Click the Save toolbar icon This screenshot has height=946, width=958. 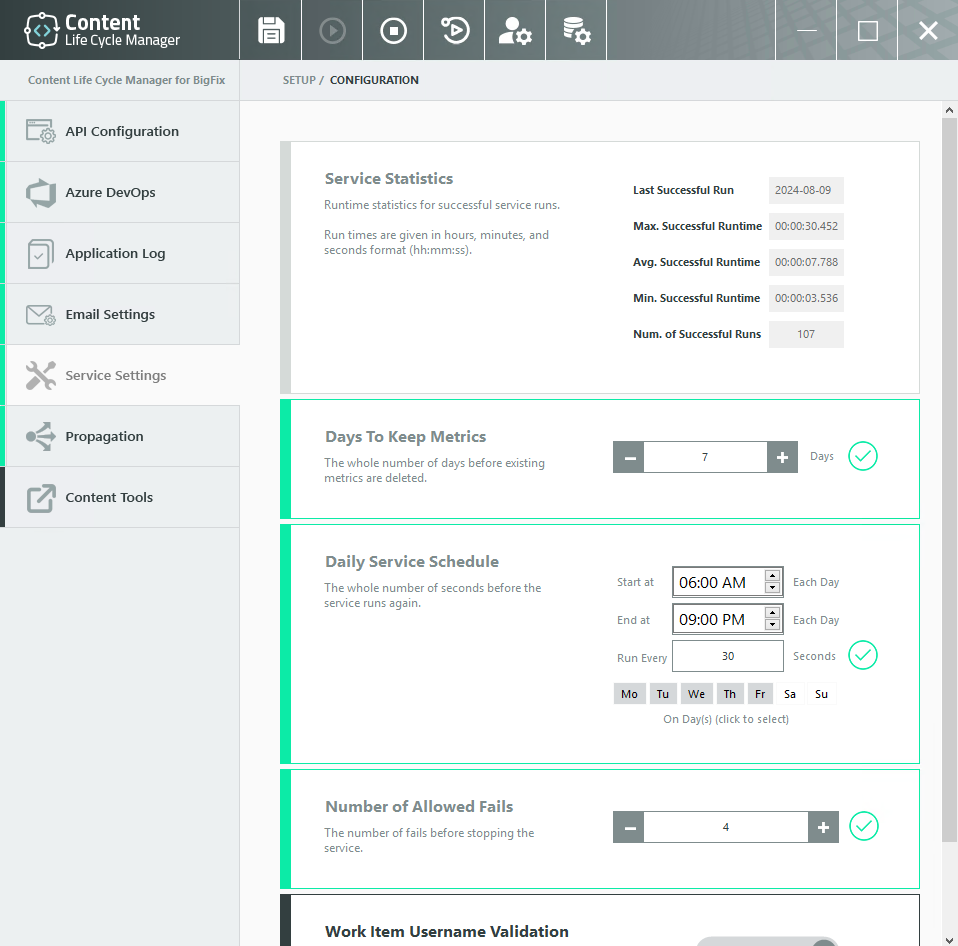click(271, 30)
